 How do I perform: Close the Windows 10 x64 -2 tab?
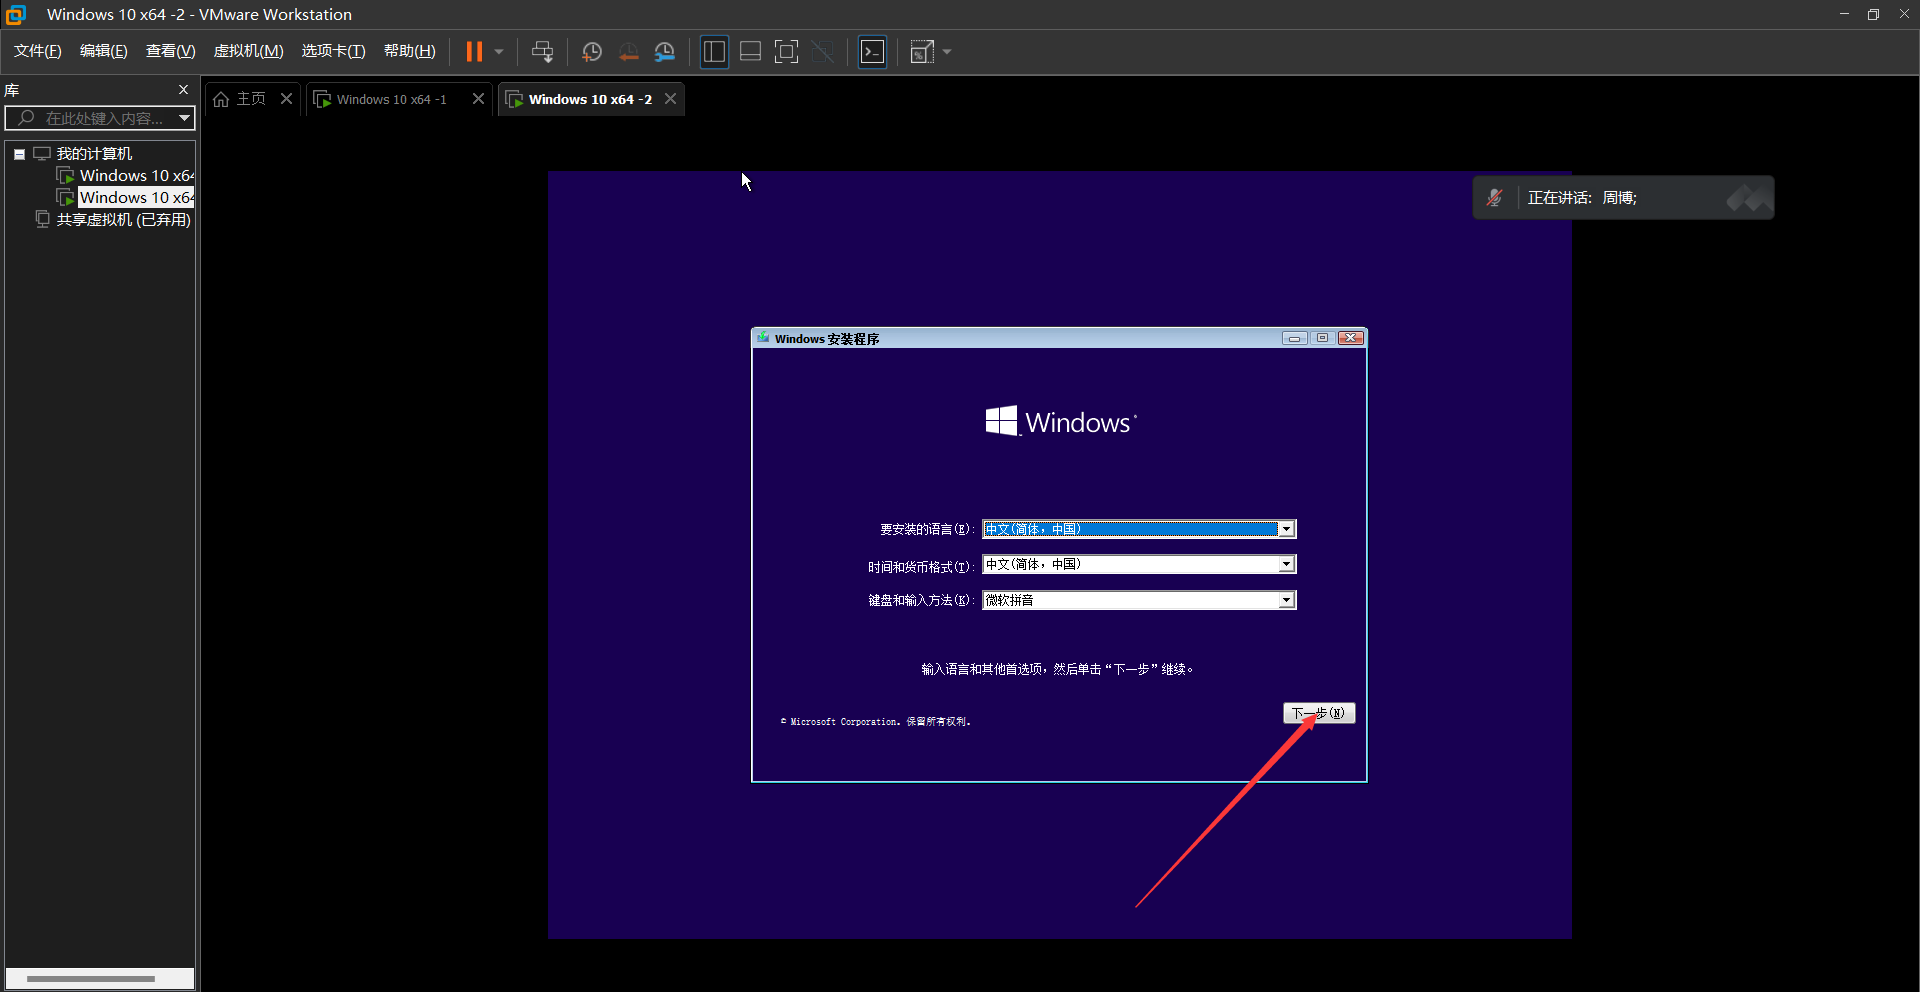click(x=670, y=98)
